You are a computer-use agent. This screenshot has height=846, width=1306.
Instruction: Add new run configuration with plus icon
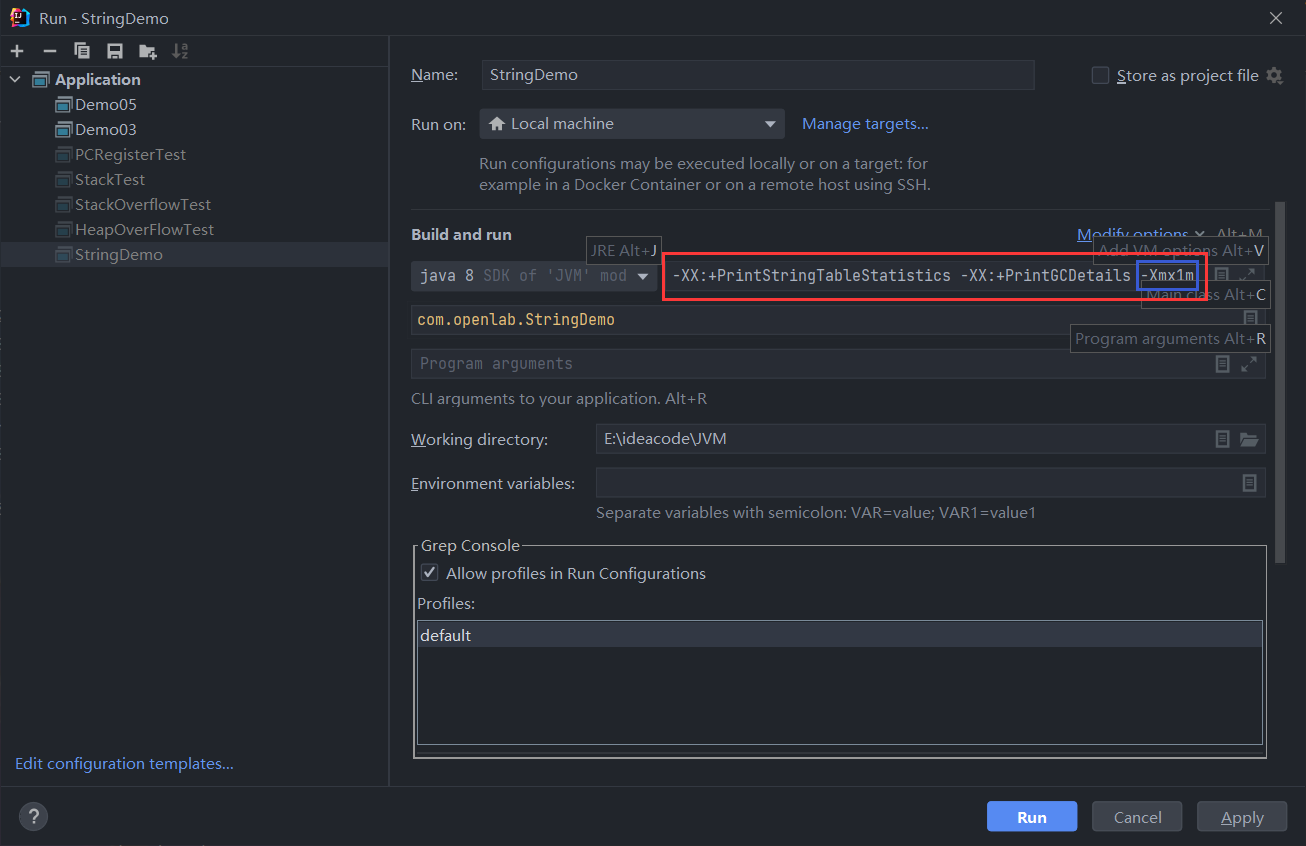tap(18, 51)
